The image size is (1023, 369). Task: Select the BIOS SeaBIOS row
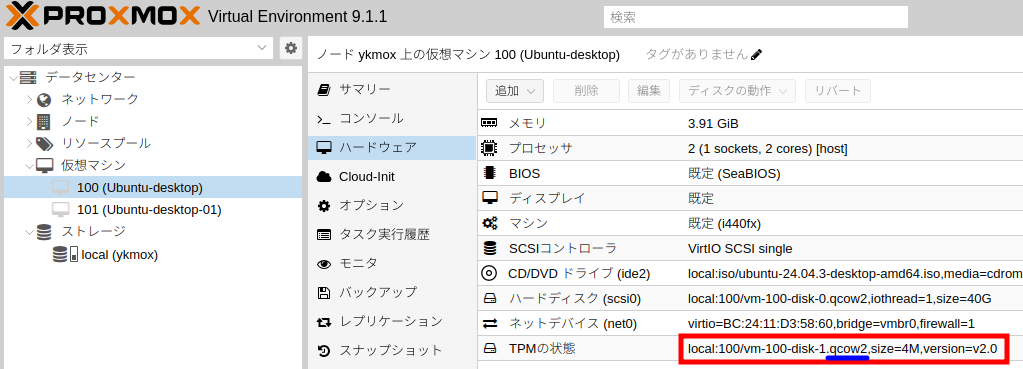point(750,173)
